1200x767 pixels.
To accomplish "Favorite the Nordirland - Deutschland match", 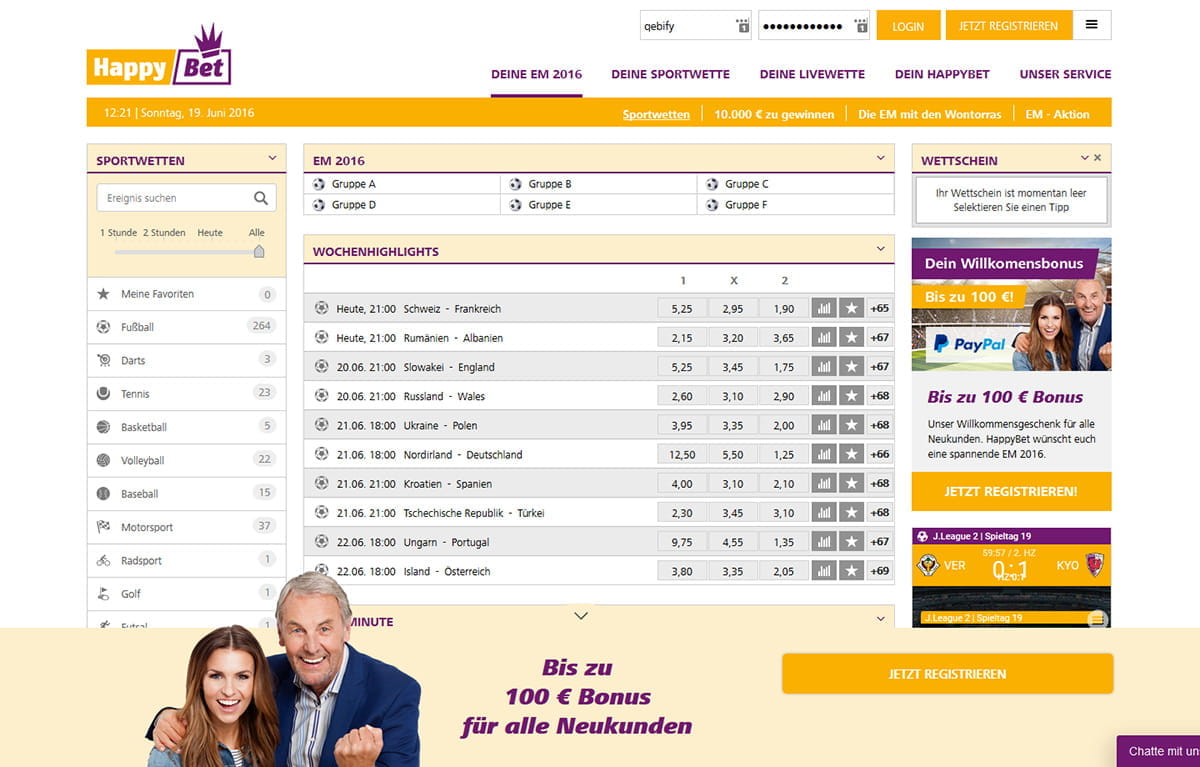I will [851, 454].
